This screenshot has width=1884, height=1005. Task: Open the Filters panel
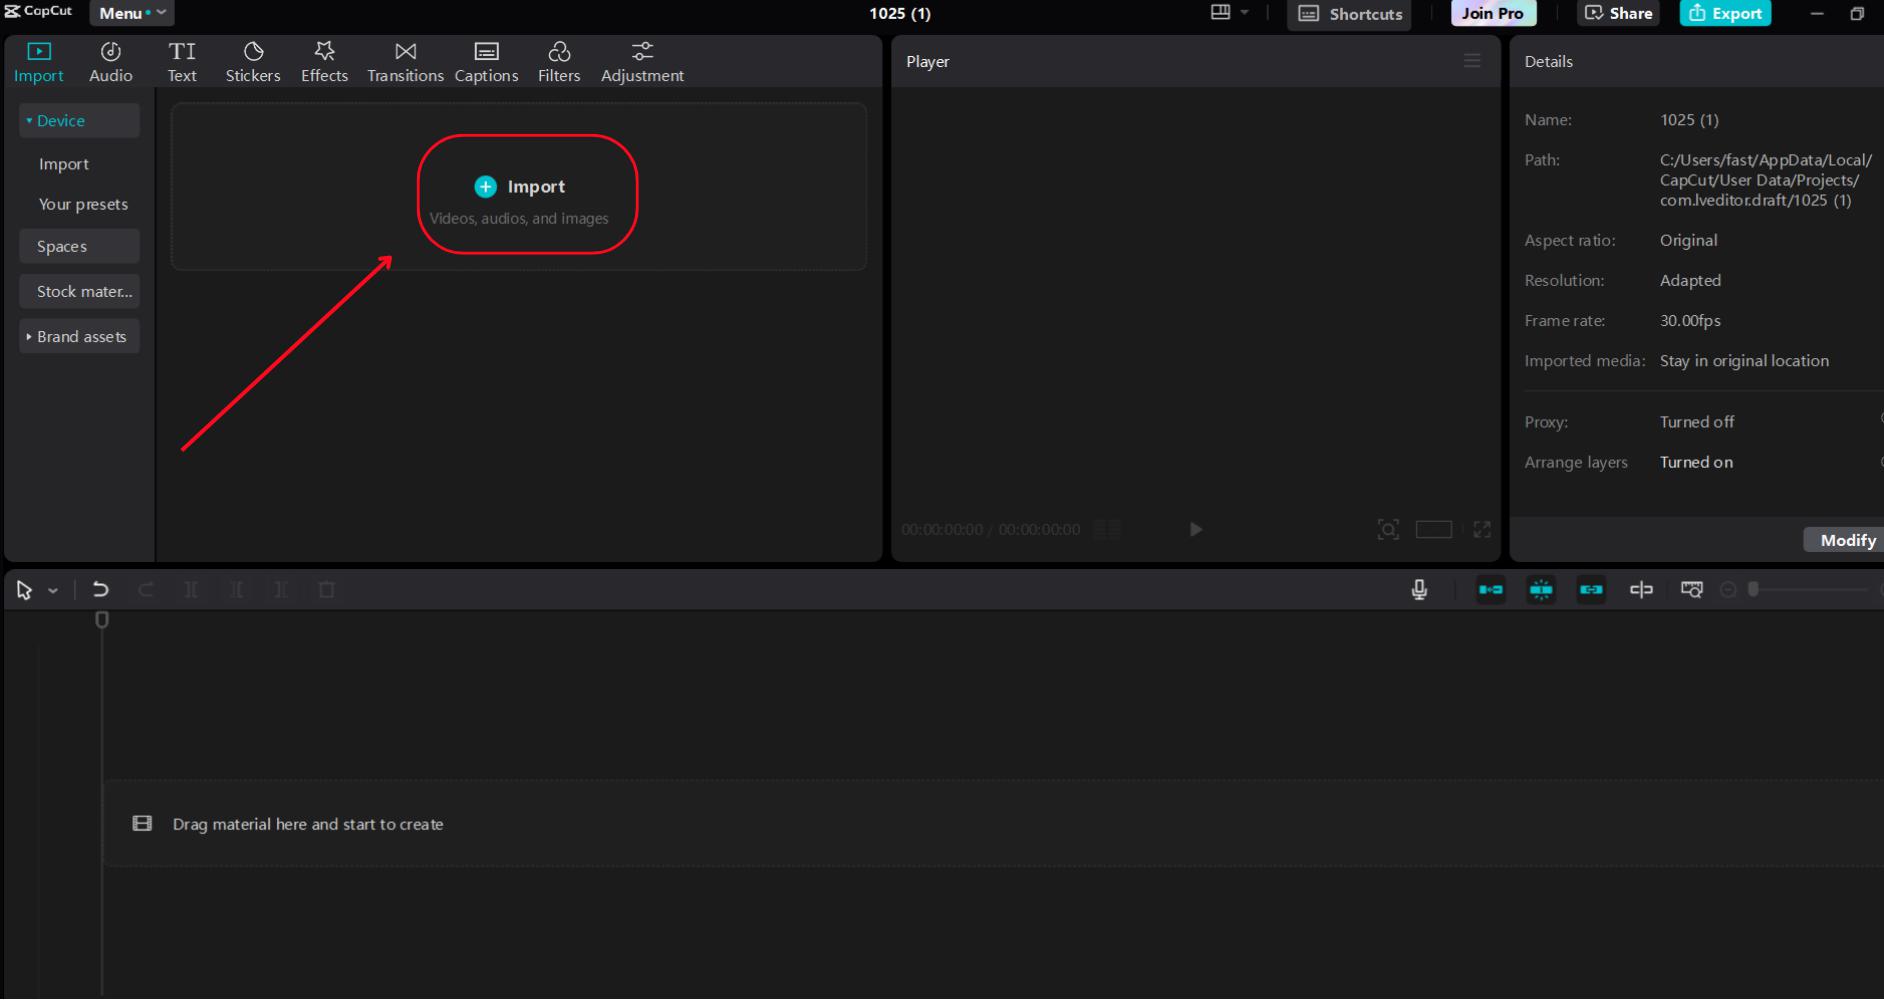(559, 60)
